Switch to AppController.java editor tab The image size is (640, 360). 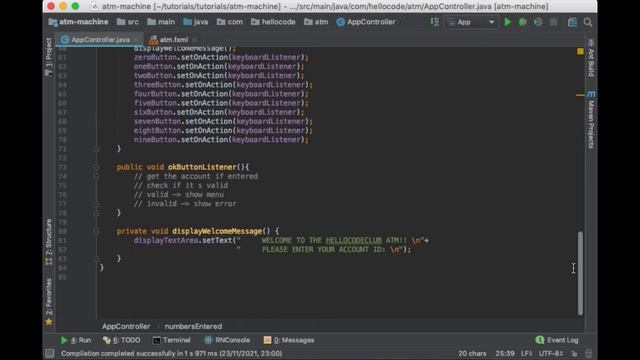coord(100,40)
